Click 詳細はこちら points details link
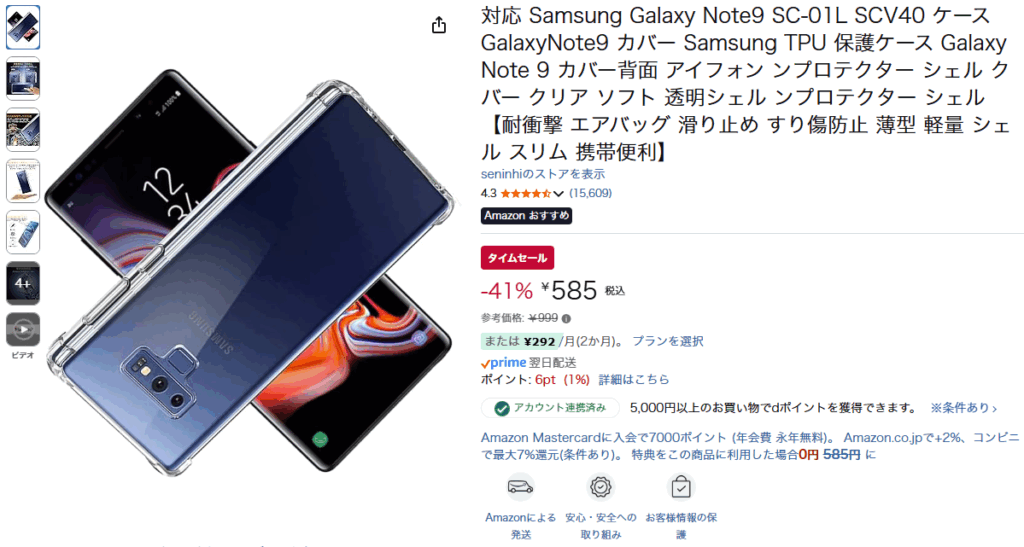The image size is (1024, 547). point(633,379)
